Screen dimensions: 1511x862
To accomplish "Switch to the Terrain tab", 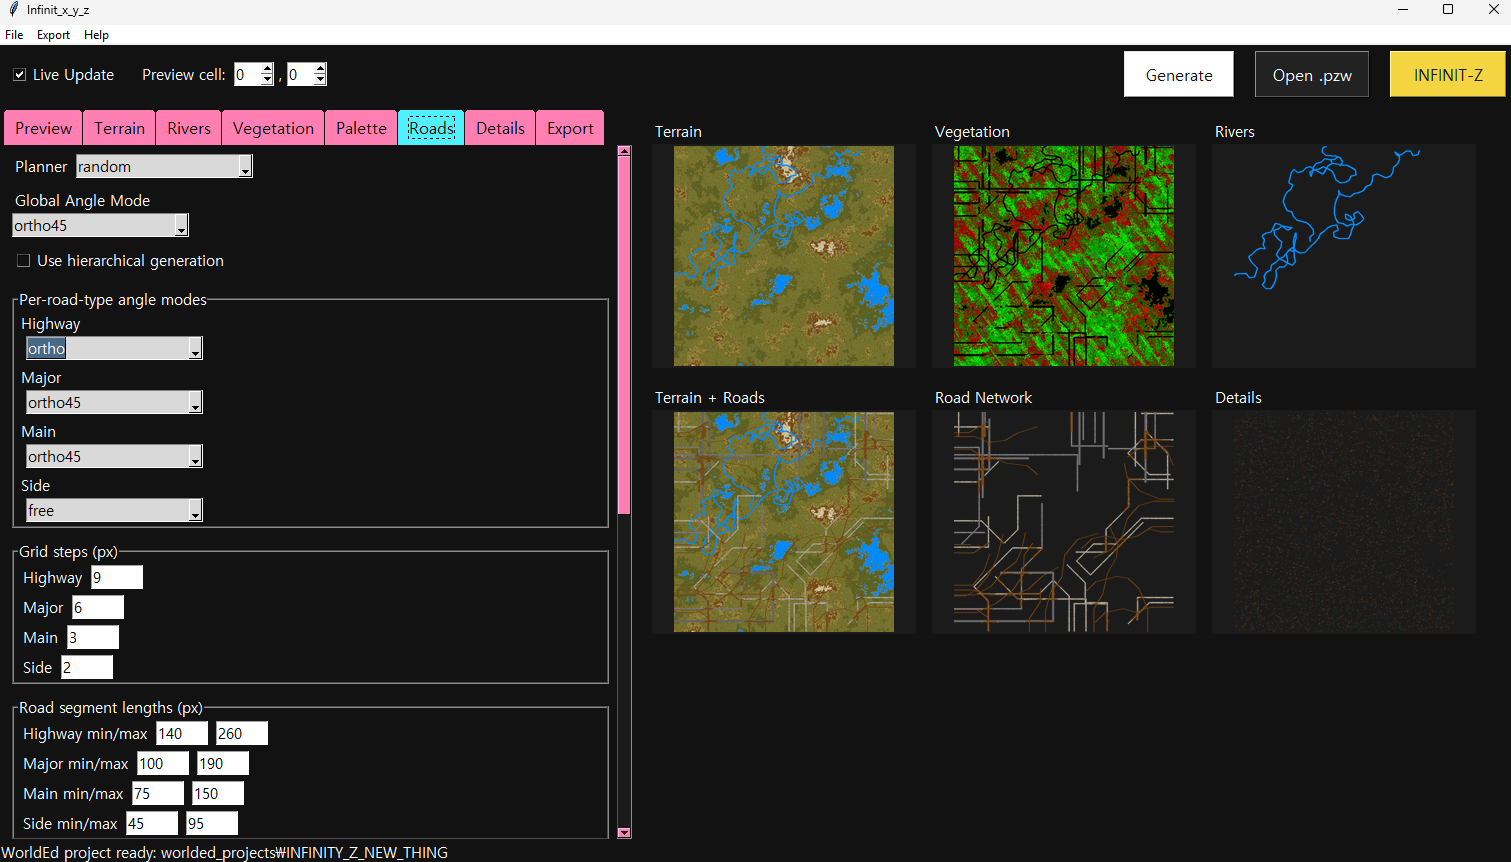I will [119, 128].
